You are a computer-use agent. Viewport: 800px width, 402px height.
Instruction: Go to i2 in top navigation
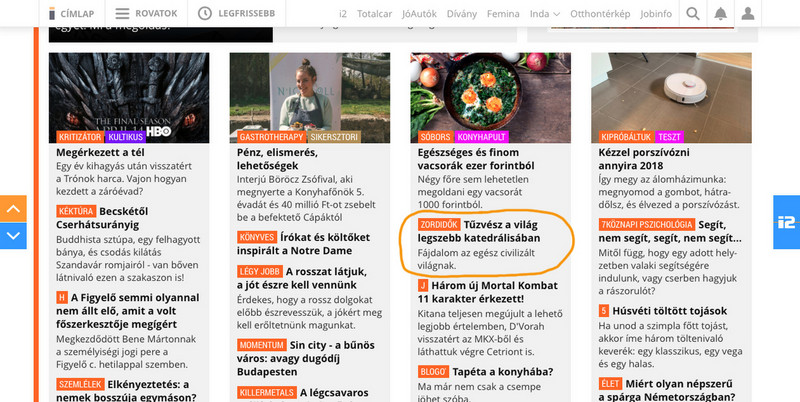coord(343,14)
